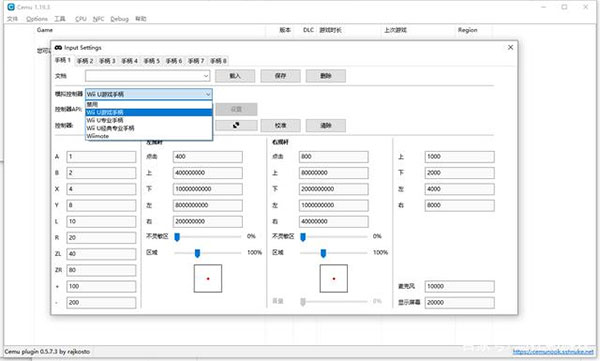Click left stick 不灵敏区 deadzone slider
The height and width of the screenshot is (361, 600).
tap(208, 237)
